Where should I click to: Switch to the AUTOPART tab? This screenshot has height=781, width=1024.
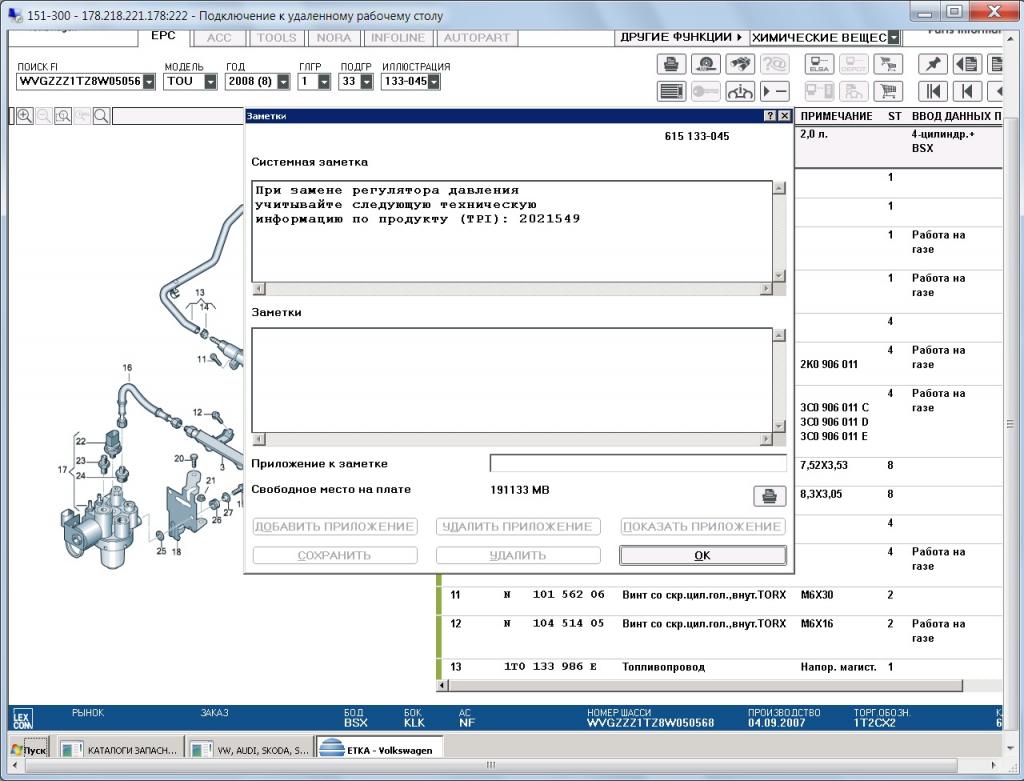click(477, 38)
